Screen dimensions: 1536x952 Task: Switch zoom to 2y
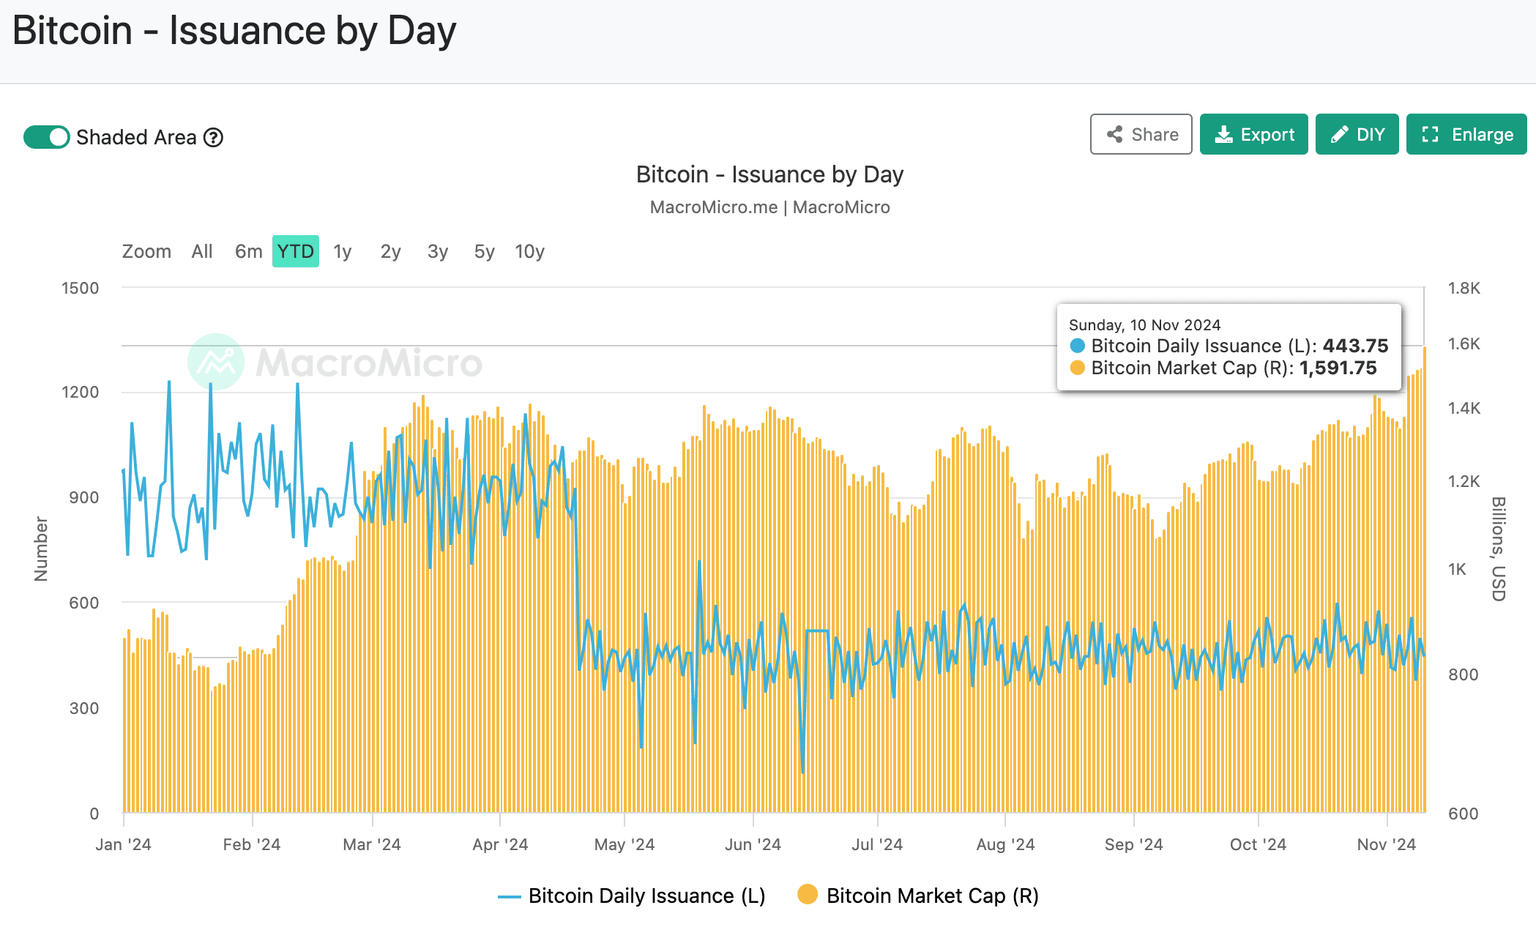coord(390,252)
